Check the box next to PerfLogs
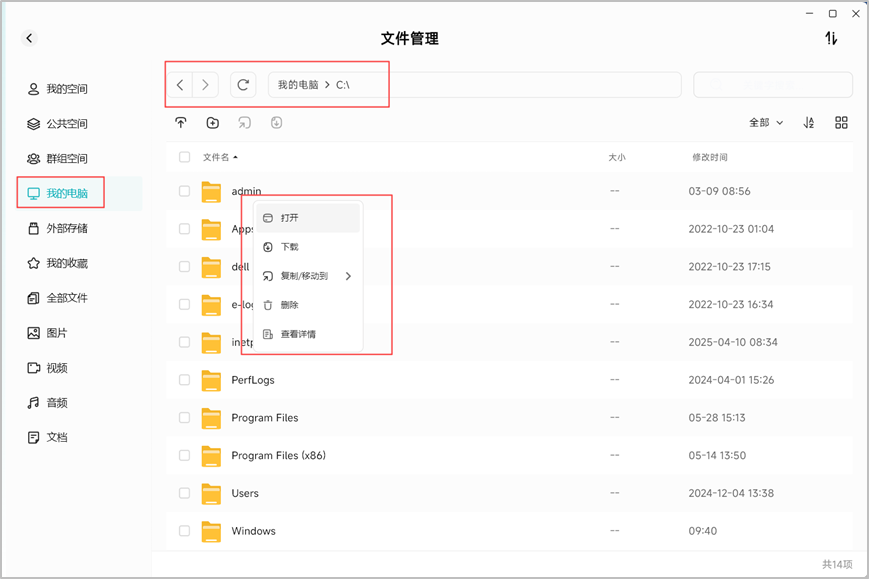 pyautogui.click(x=185, y=380)
